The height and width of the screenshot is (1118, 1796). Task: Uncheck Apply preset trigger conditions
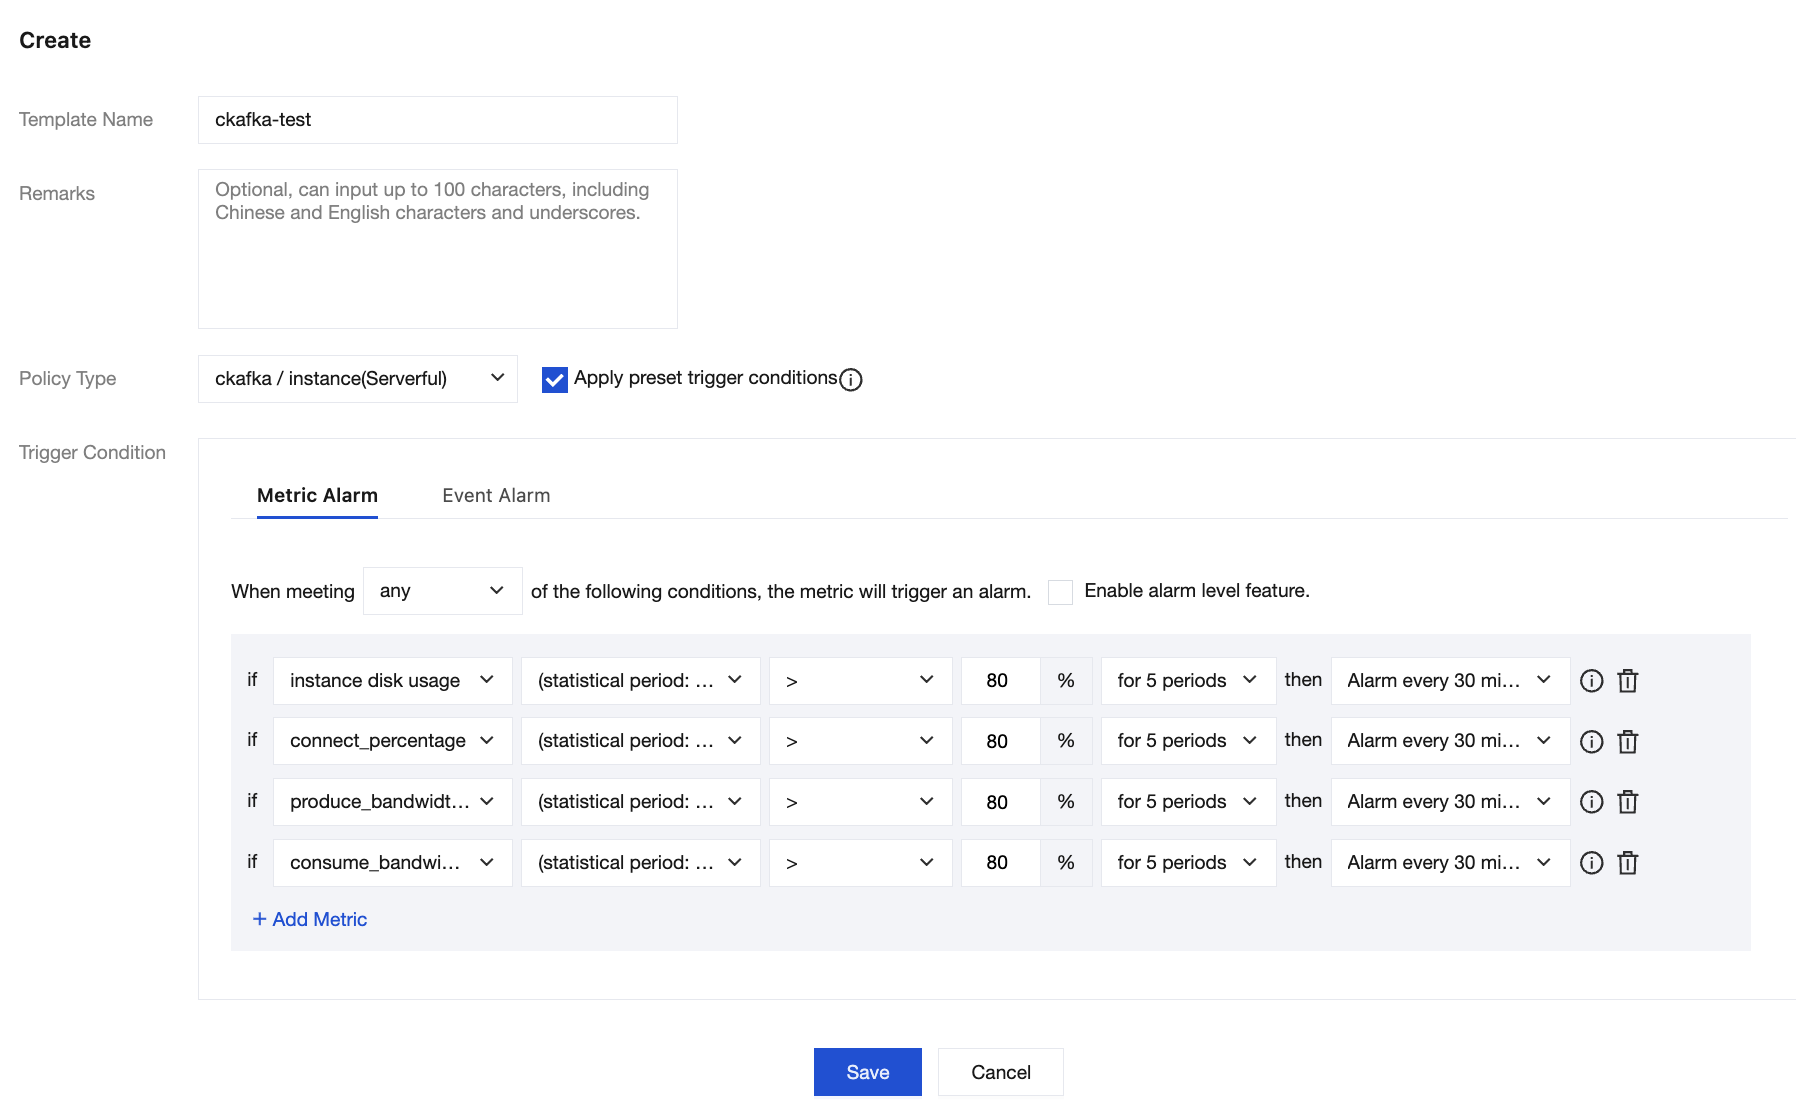(x=555, y=380)
